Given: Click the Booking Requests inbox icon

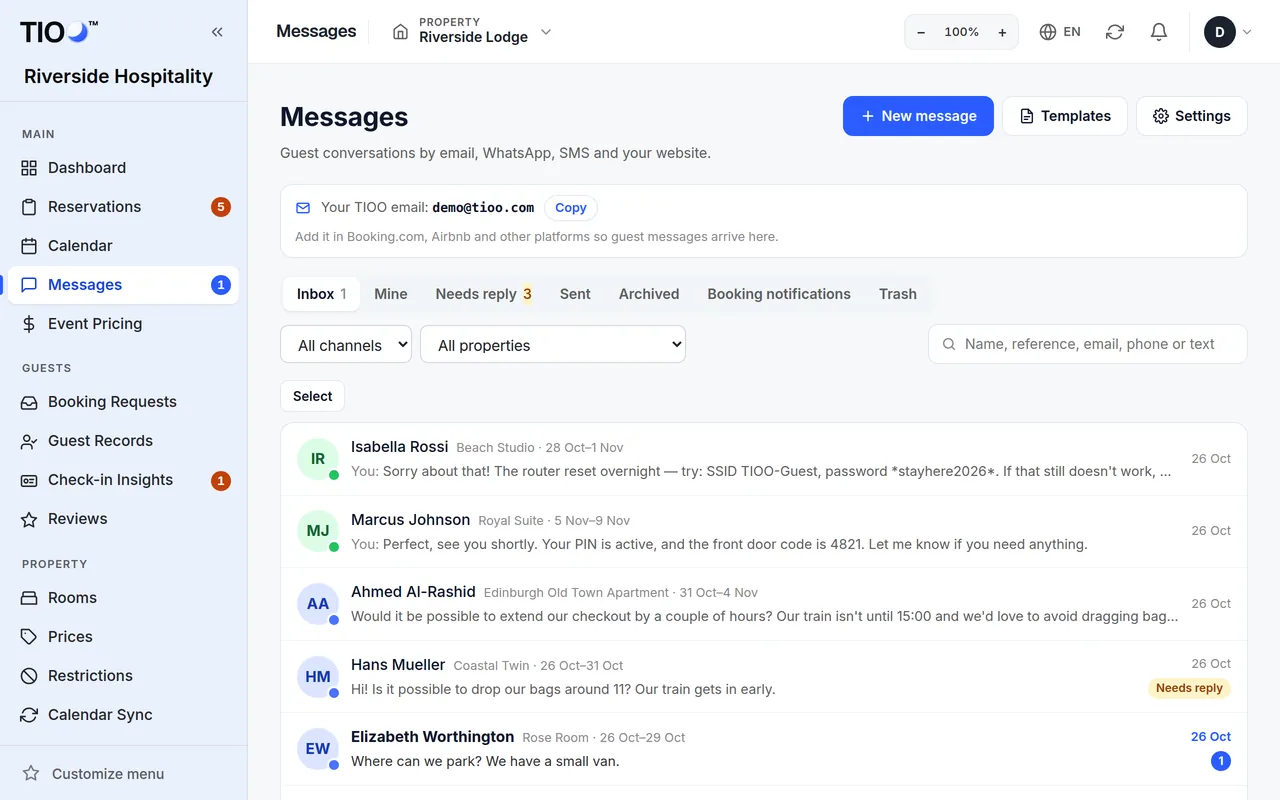Looking at the screenshot, I should click(x=29, y=402).
